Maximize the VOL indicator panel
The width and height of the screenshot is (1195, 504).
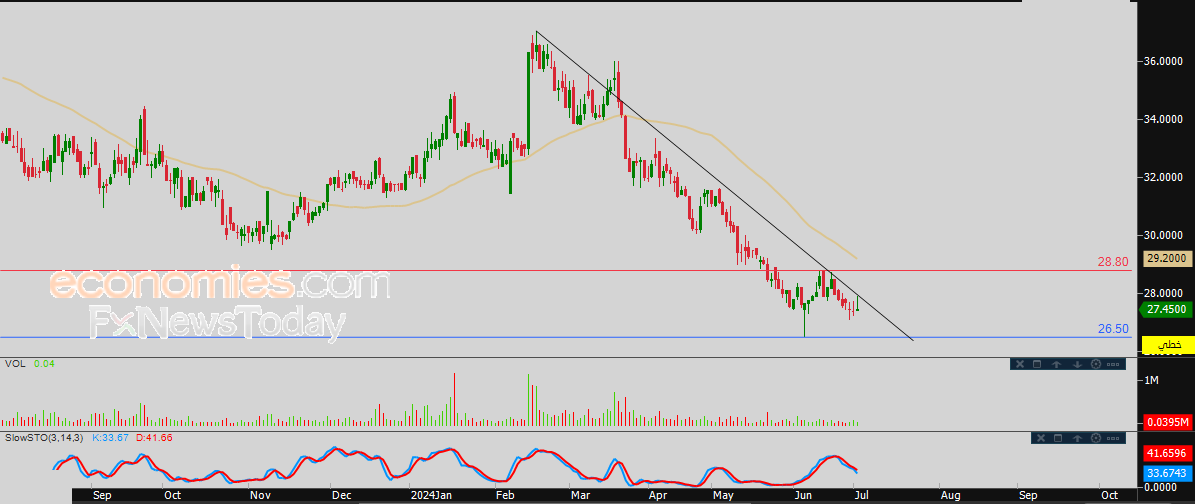click(1037, 364)
